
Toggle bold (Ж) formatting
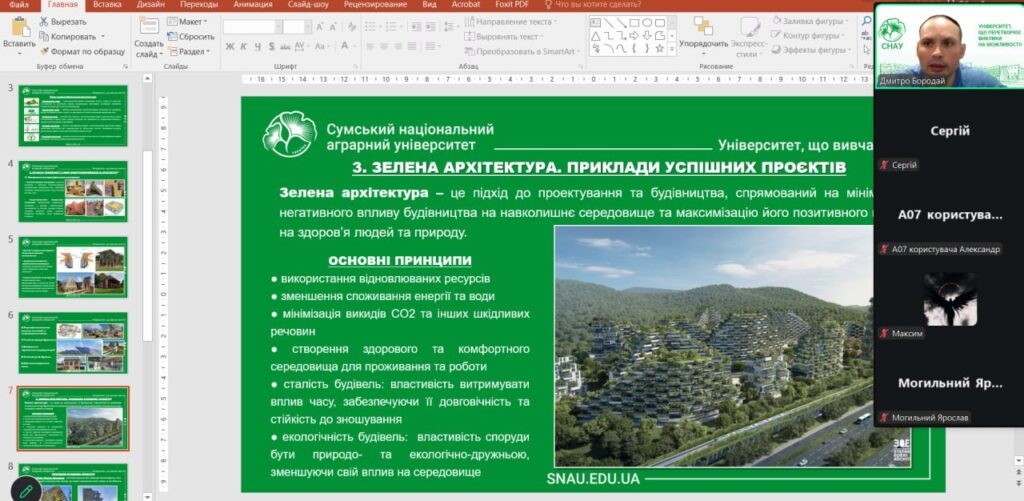pyautogui.click(x=230, y=47)
